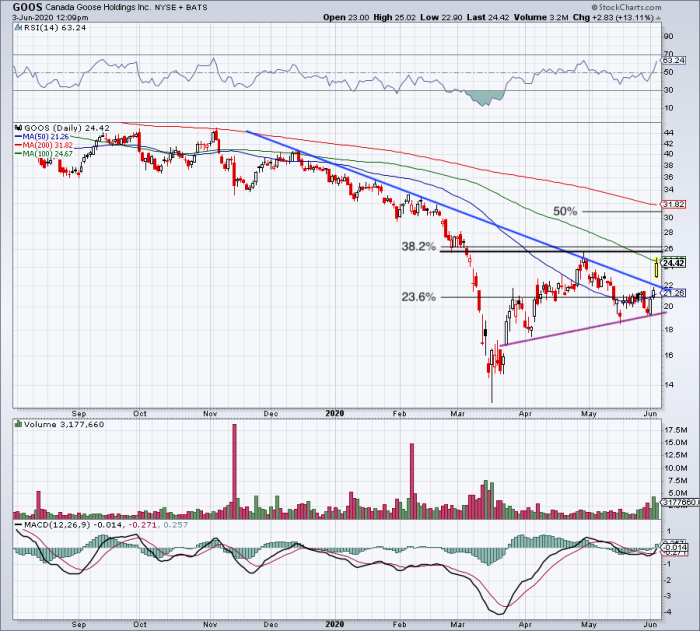Image resolution: width=700 pixels, height=631 pixels.
Task: Click the yellow highlighted latest candle
Action: 654,267
